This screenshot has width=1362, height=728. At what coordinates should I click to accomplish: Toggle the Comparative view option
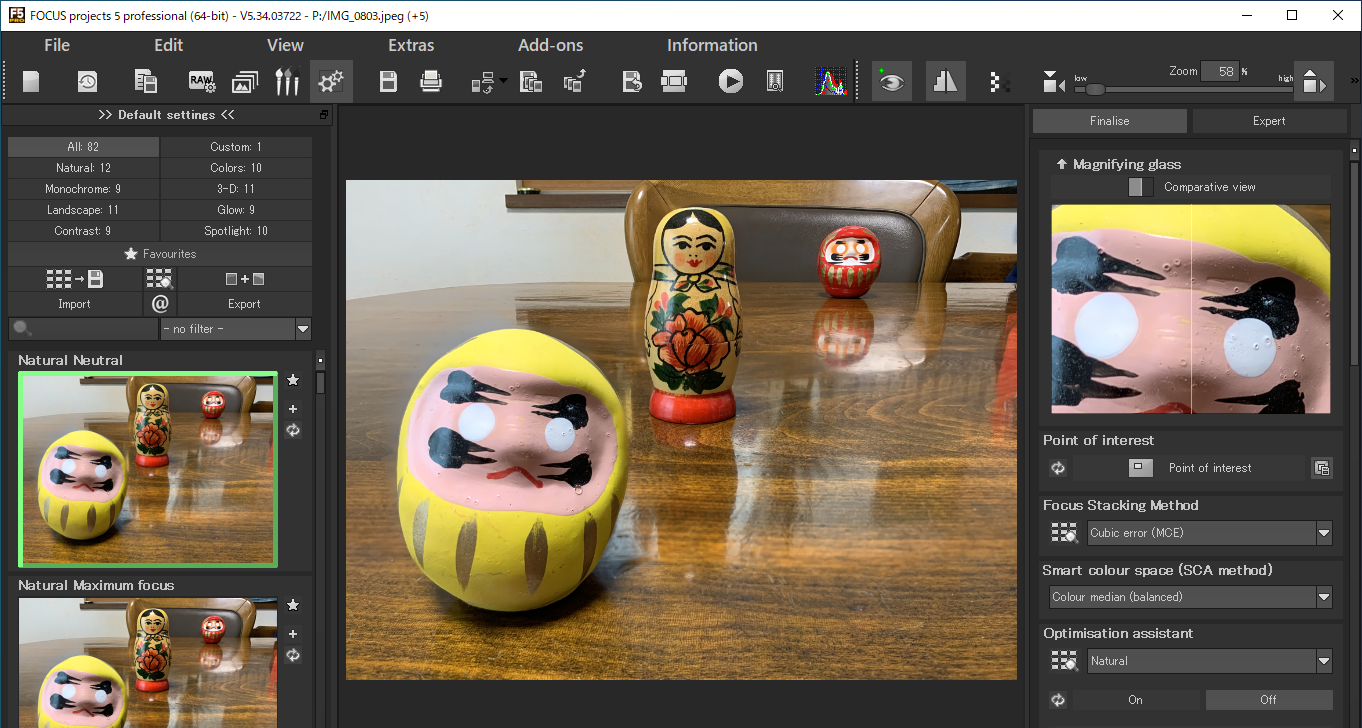pos(1140,187)
